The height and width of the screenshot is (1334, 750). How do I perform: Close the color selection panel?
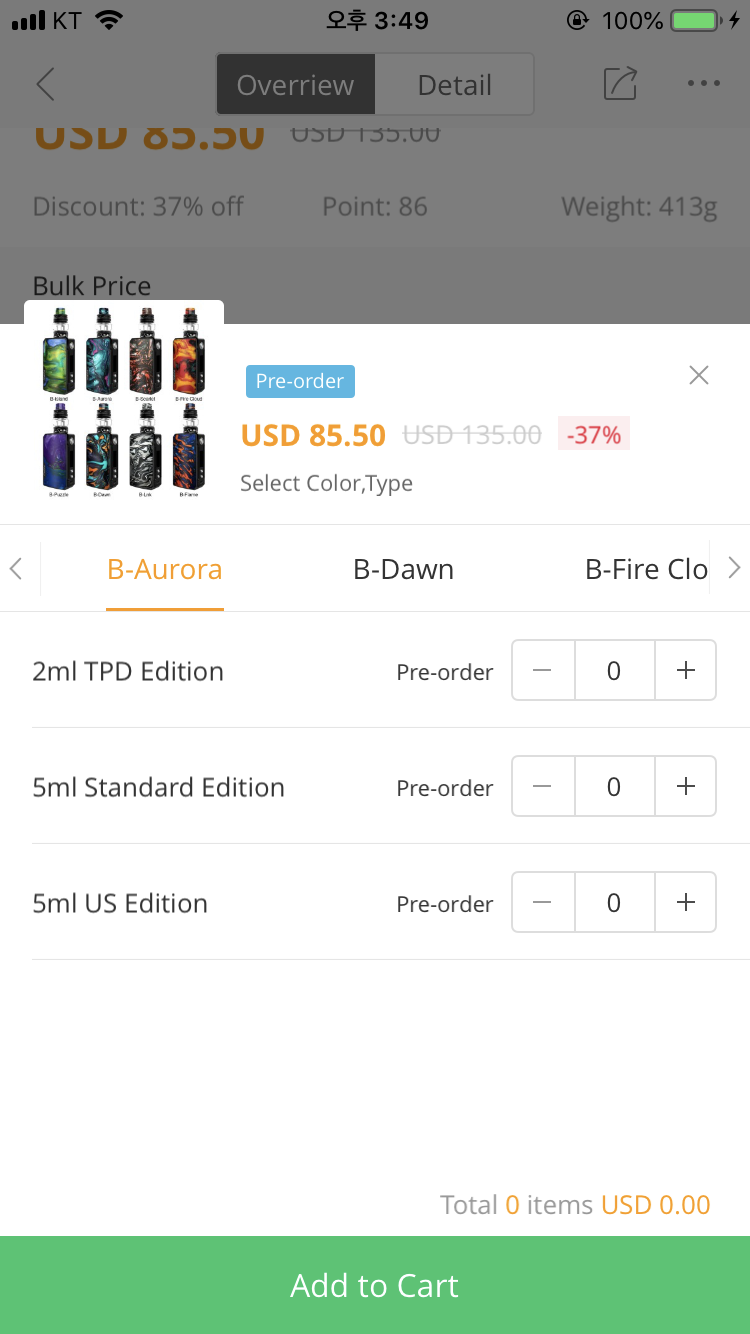699,375
